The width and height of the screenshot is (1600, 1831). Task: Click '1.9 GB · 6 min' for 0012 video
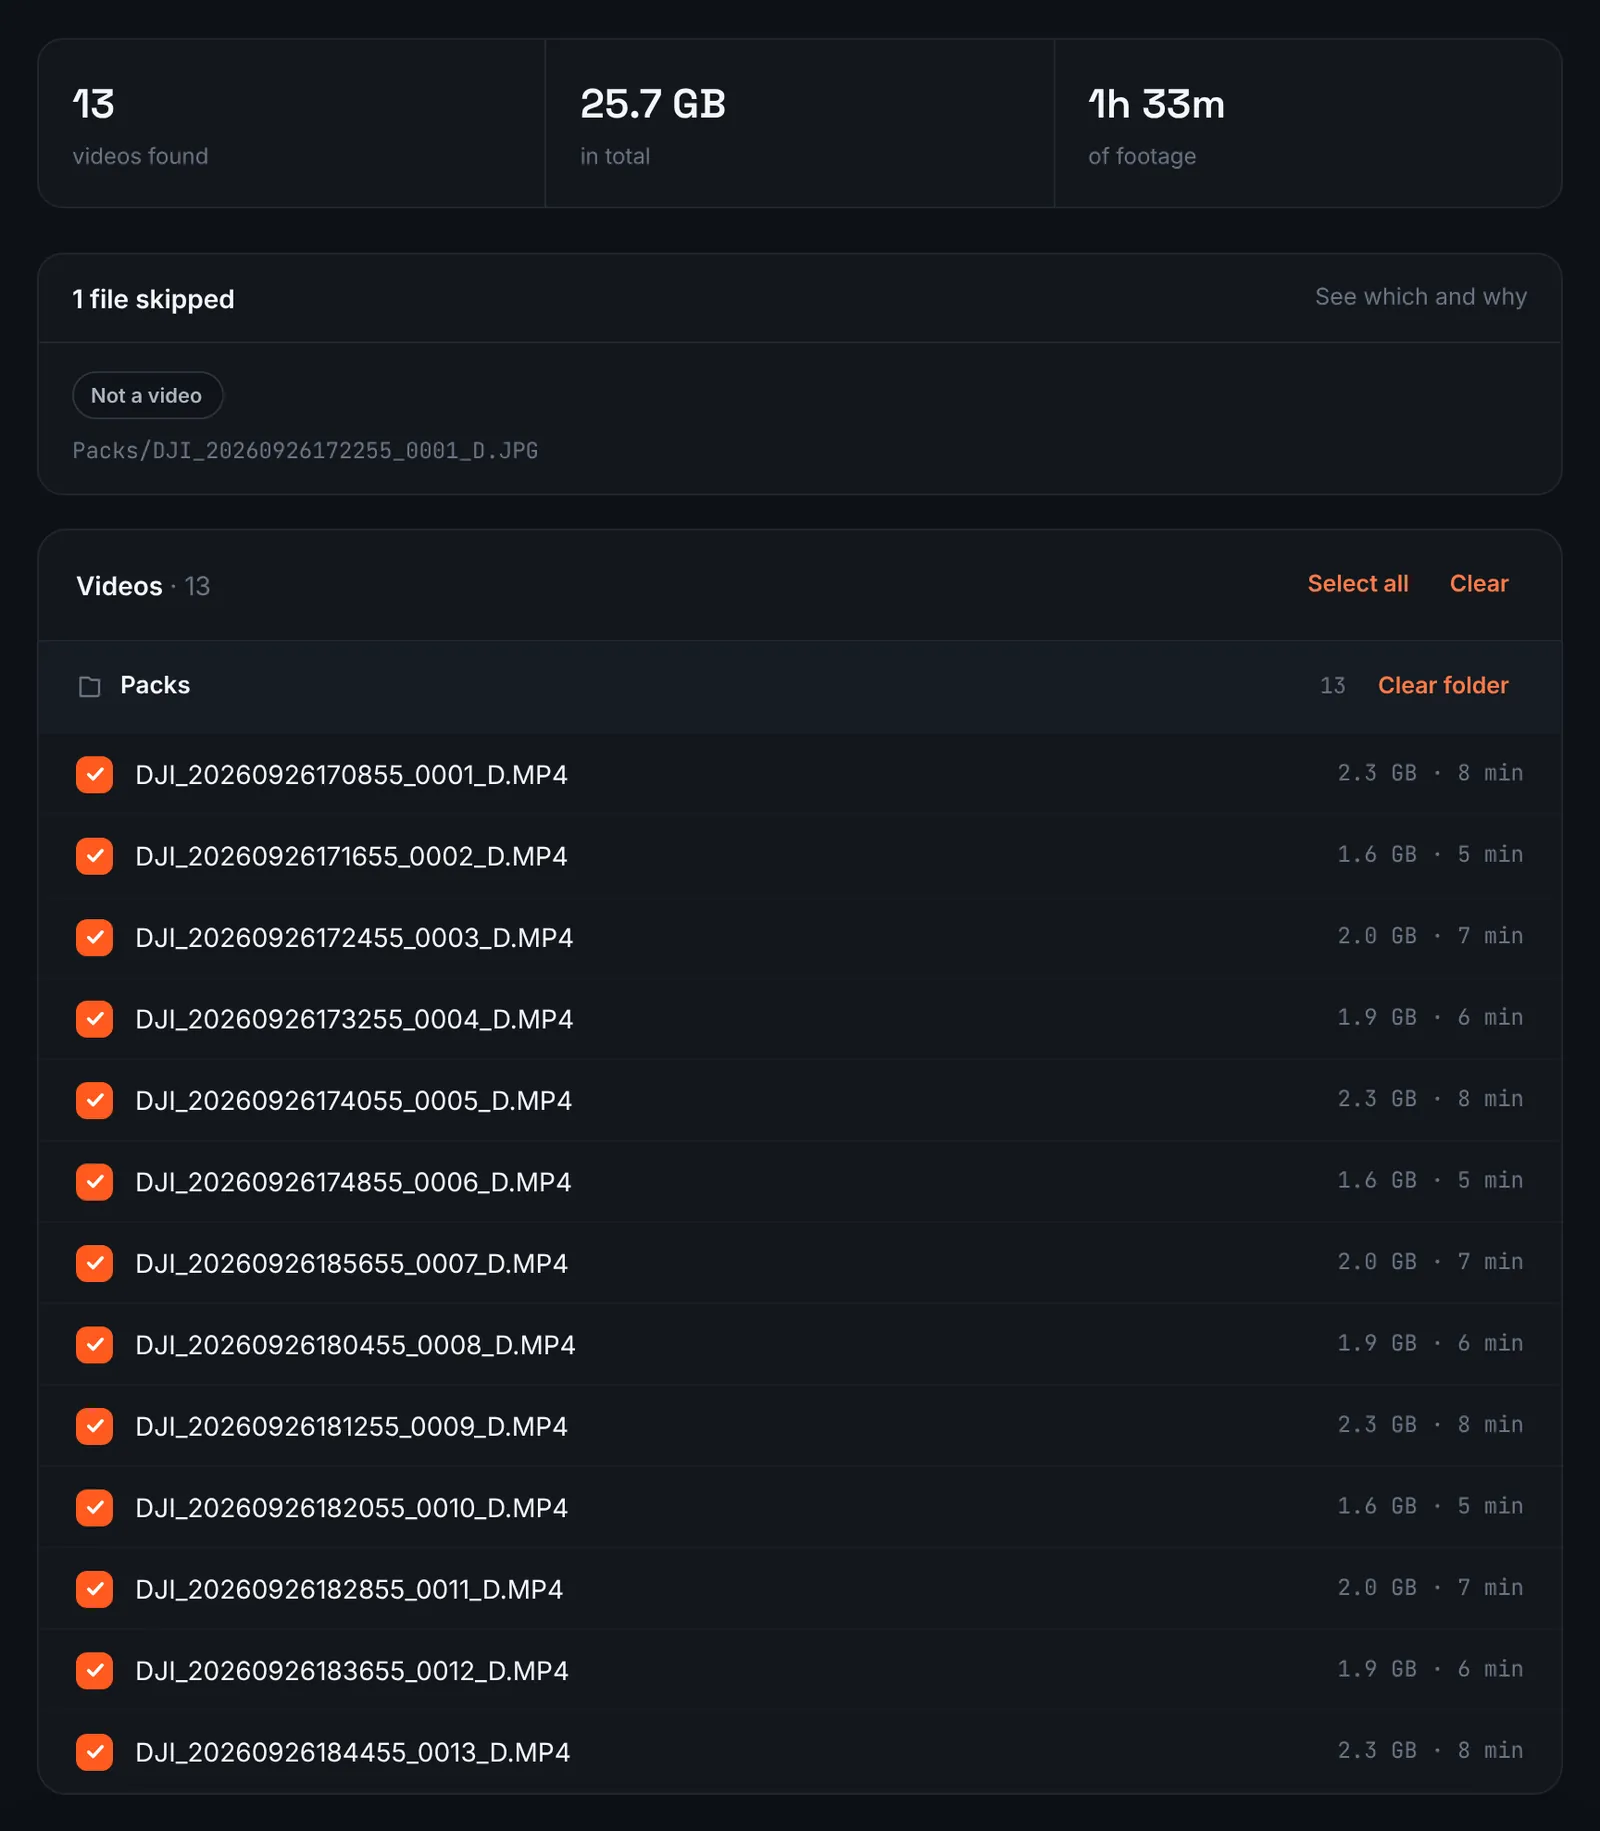[1430, 1669]
